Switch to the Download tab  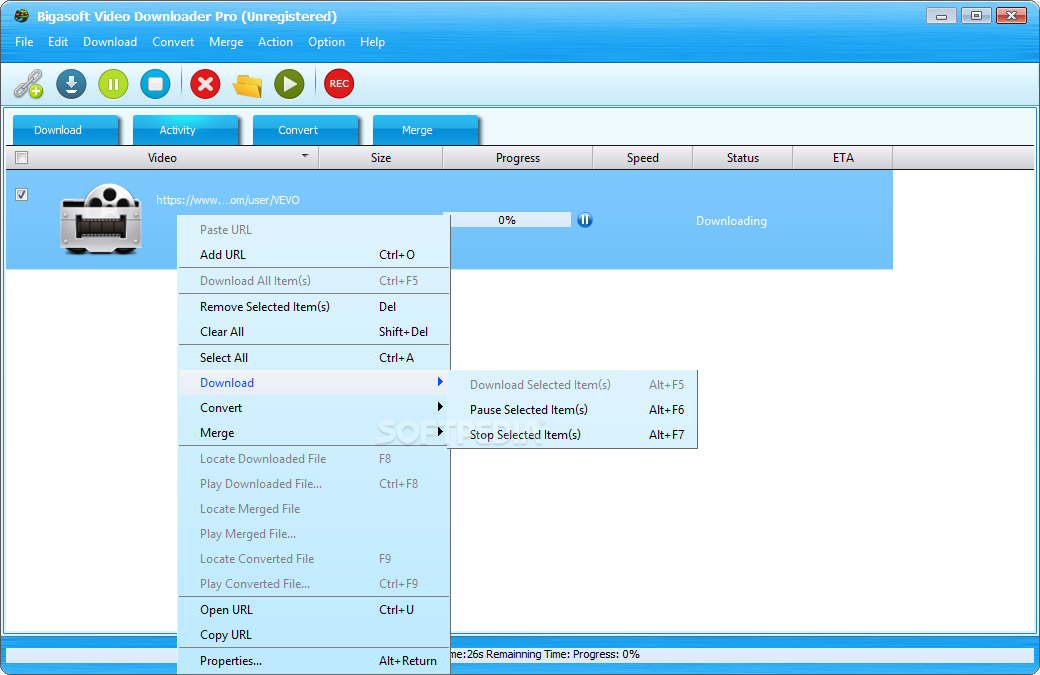(x=66, y=130)
